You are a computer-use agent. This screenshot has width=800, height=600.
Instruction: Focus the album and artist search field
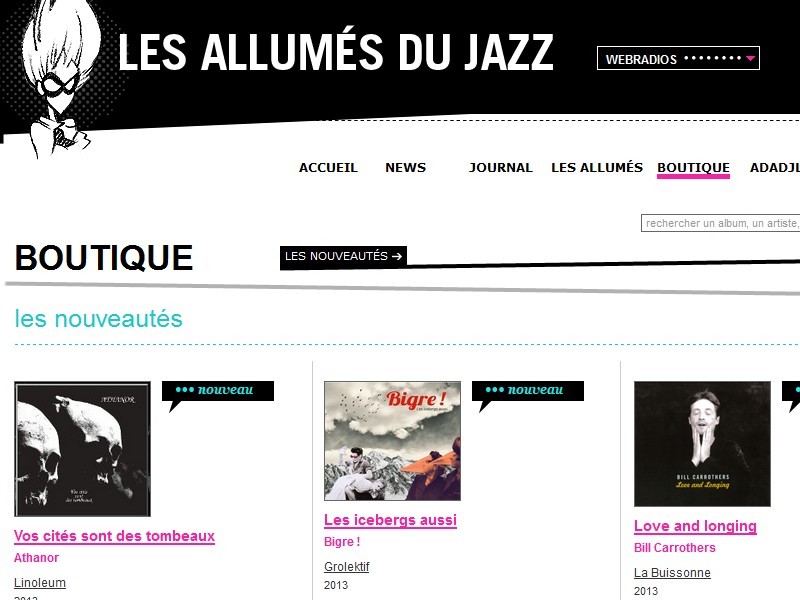pyautogui.click(x=720, y=223)
